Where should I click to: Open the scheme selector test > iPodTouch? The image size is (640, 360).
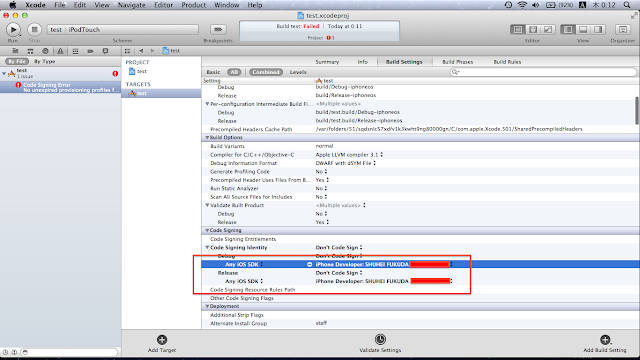tap(123, 29)
